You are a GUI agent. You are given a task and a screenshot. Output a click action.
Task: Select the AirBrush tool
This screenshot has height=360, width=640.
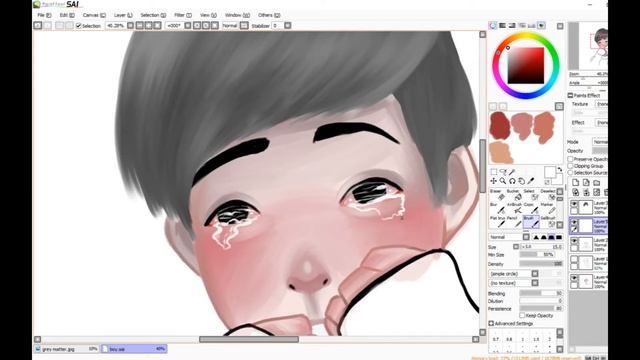(x=514, y=208)
